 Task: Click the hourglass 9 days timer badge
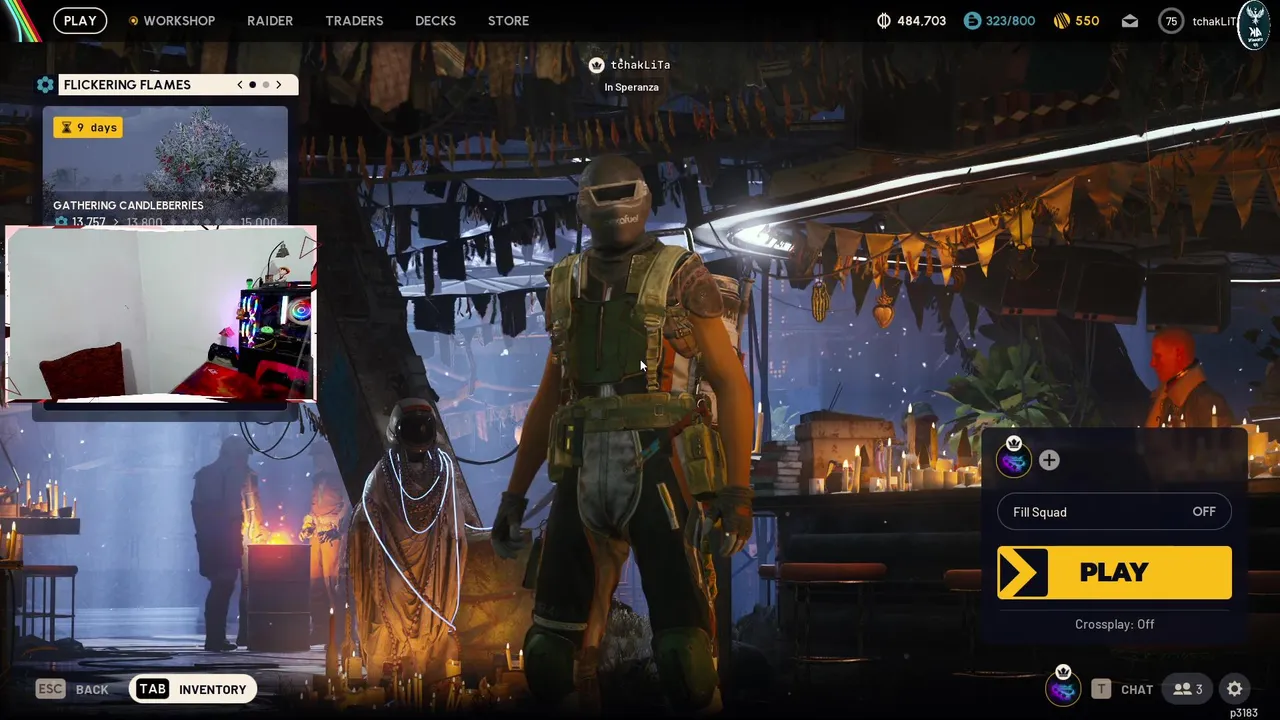click(88, 127)
